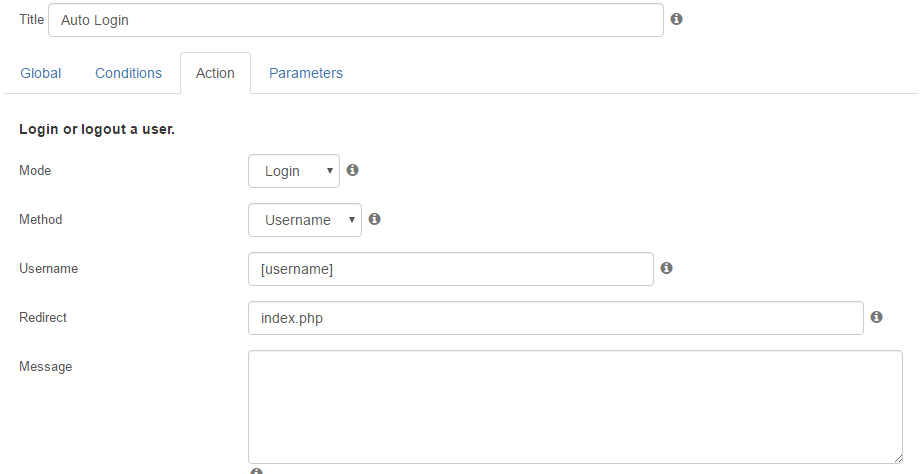Viewport: 923px width, 474px height.
Task: Click the Username field label
Action: pyautogui.click(x=48, y=269)
